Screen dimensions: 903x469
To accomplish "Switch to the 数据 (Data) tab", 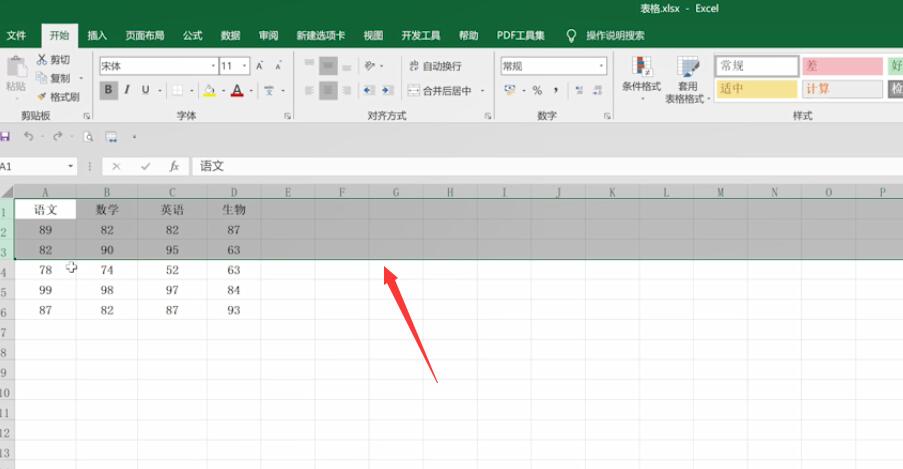I will [x=230, y=36].
